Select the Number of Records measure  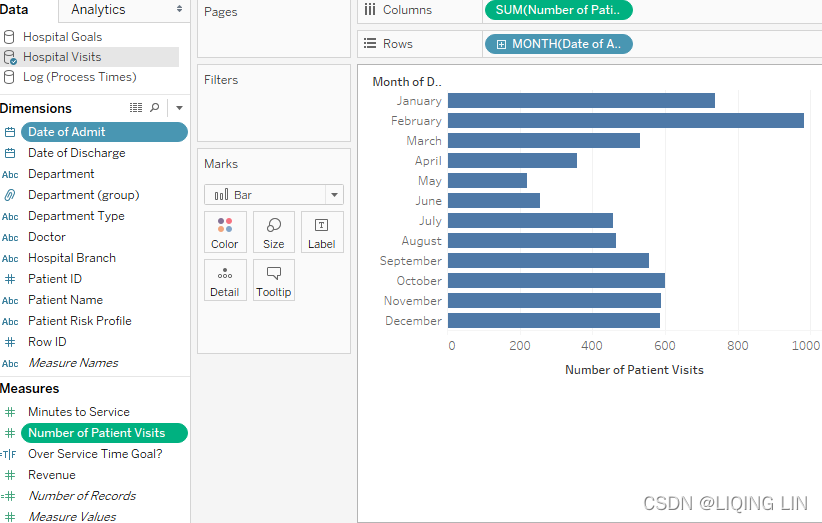point(82,496)
